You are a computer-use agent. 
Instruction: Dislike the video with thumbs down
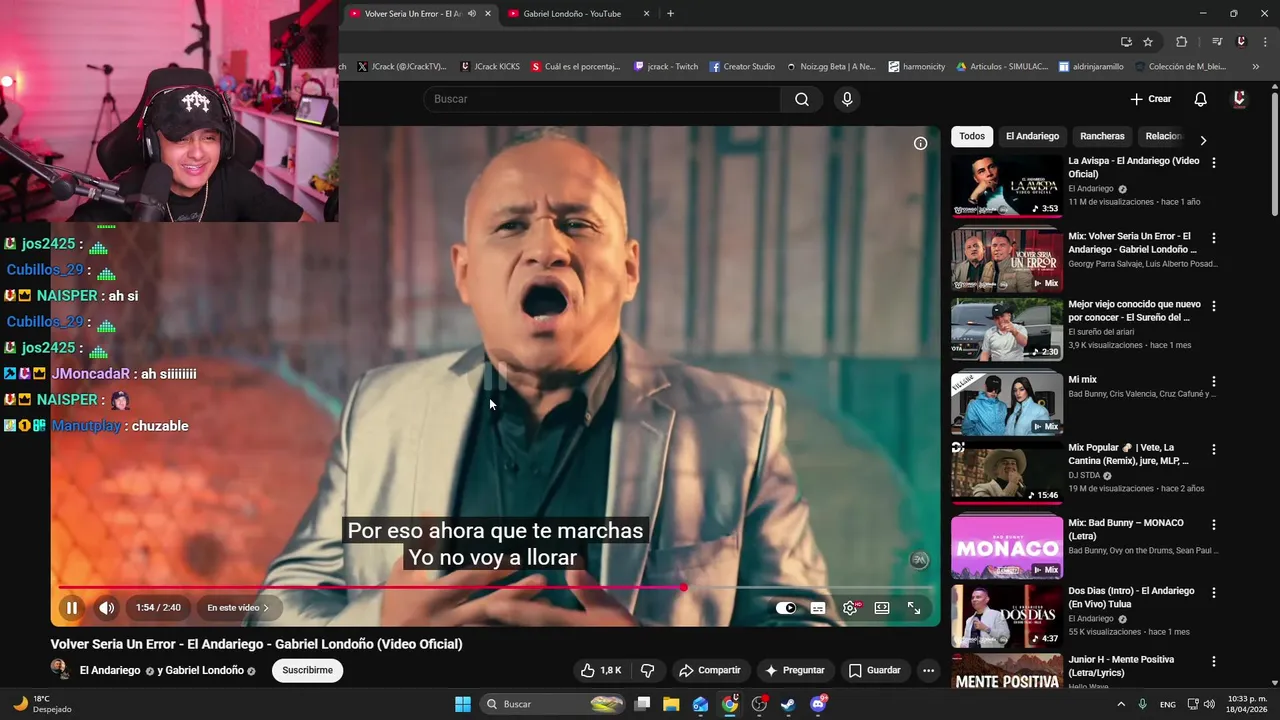[647, 670]
